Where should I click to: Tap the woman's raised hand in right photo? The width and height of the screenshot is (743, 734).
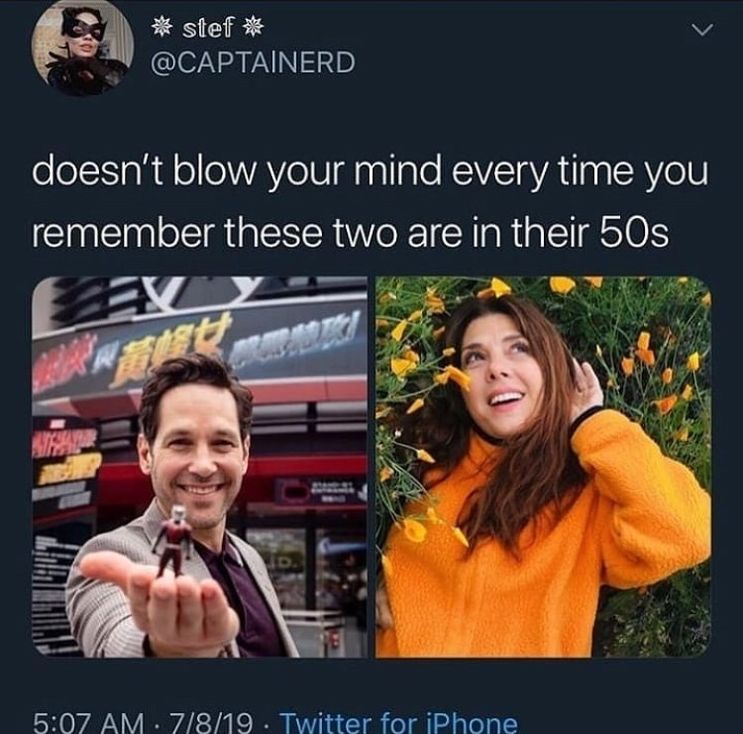586,385
